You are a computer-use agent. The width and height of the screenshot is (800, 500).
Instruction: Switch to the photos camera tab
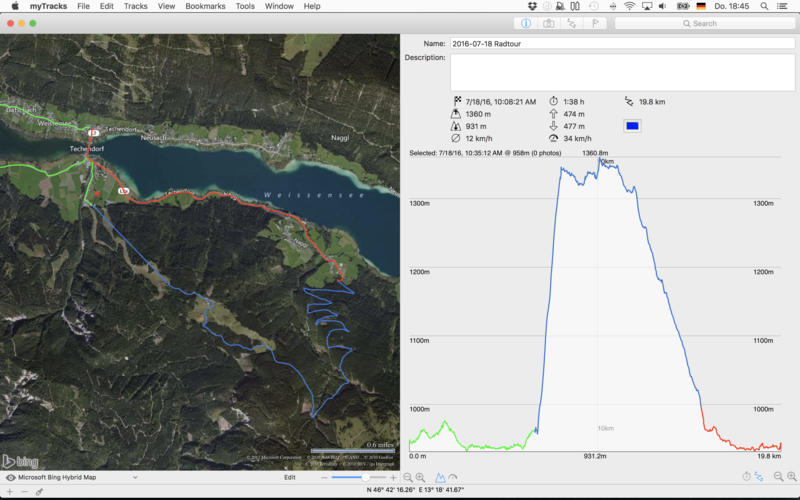548,23
